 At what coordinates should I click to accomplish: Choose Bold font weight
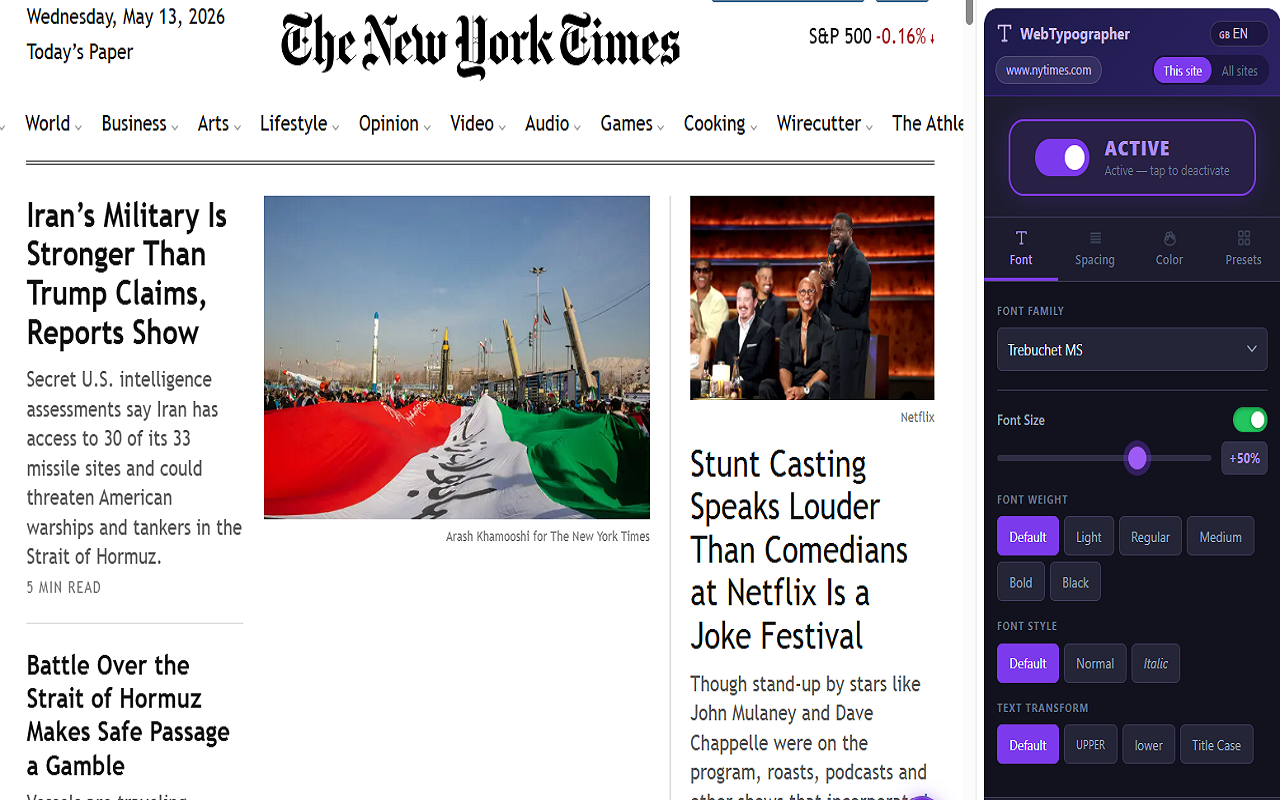[x=1021, y=582]
